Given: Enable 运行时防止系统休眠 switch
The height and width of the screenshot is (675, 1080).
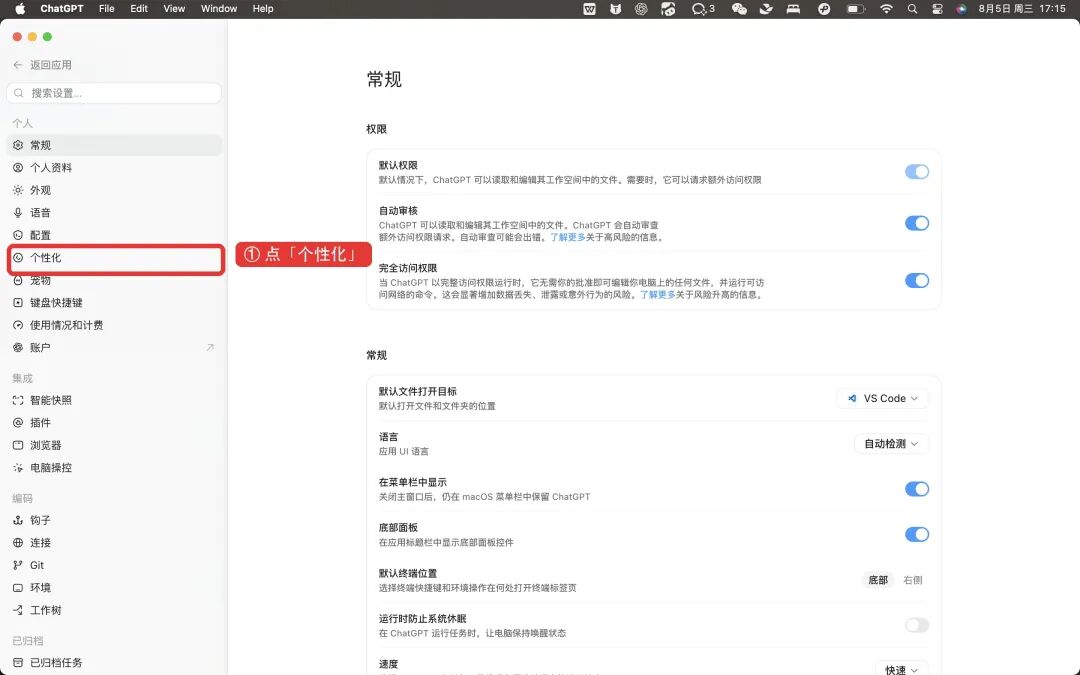Looking at the screenshot, I should coord(917,625).
